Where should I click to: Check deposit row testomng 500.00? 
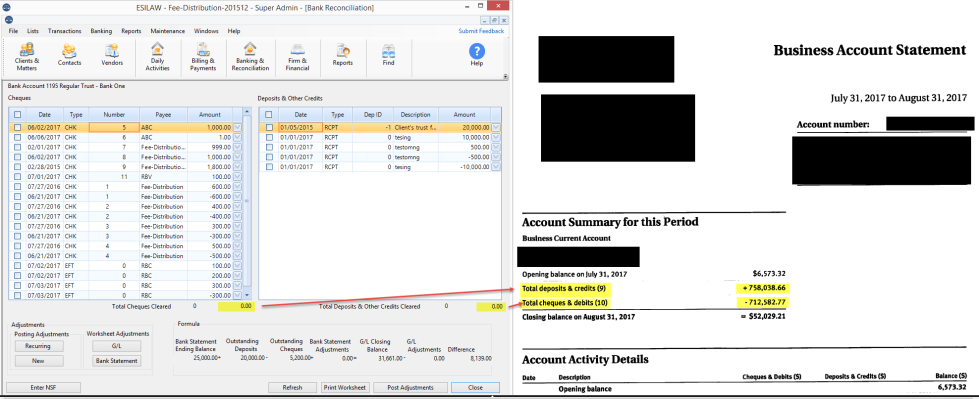(x=268, y=147)
